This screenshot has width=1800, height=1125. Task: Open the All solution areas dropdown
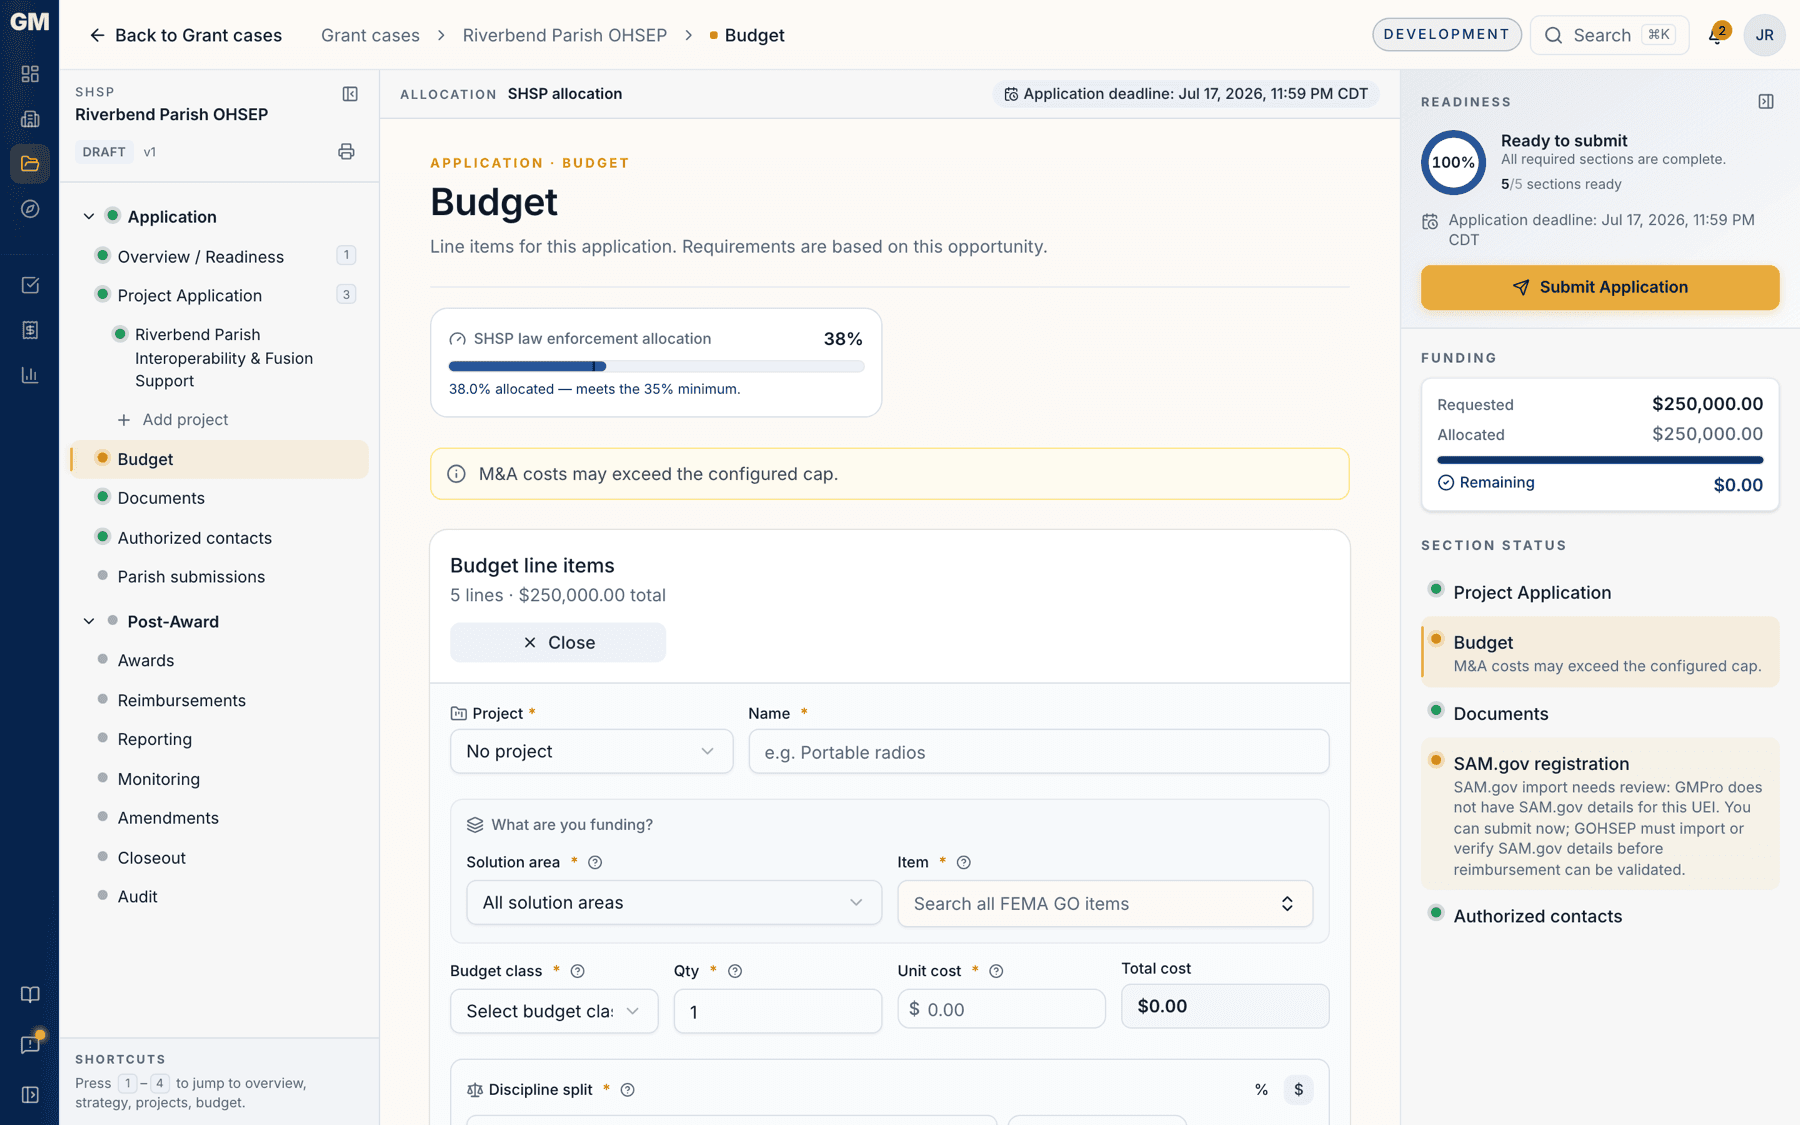674,903
